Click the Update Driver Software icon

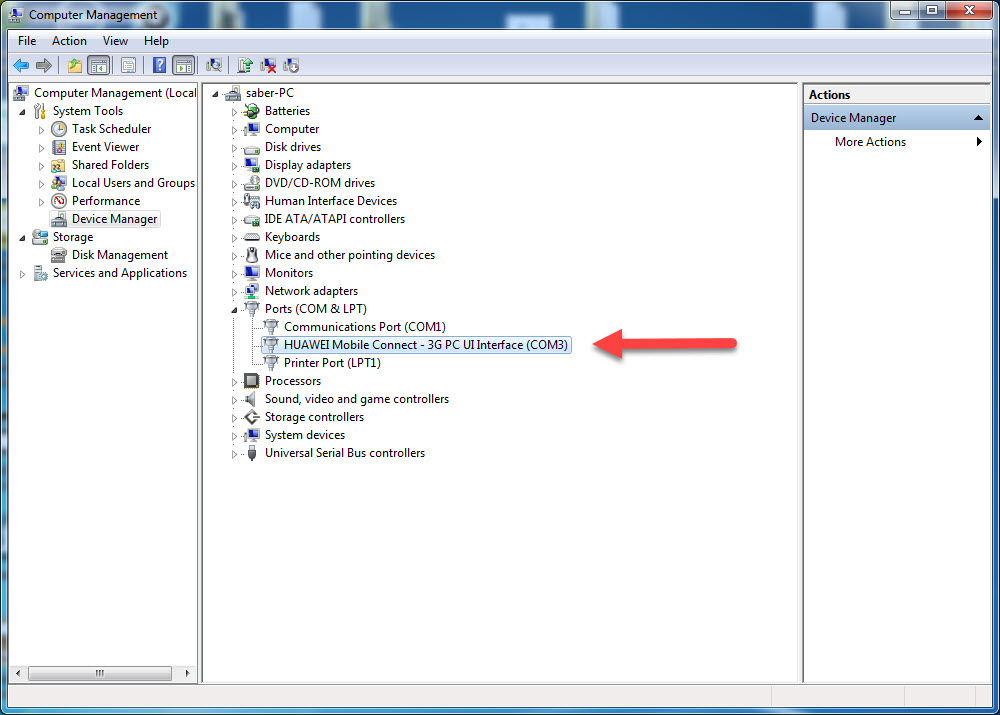click(x=244, y=65)
